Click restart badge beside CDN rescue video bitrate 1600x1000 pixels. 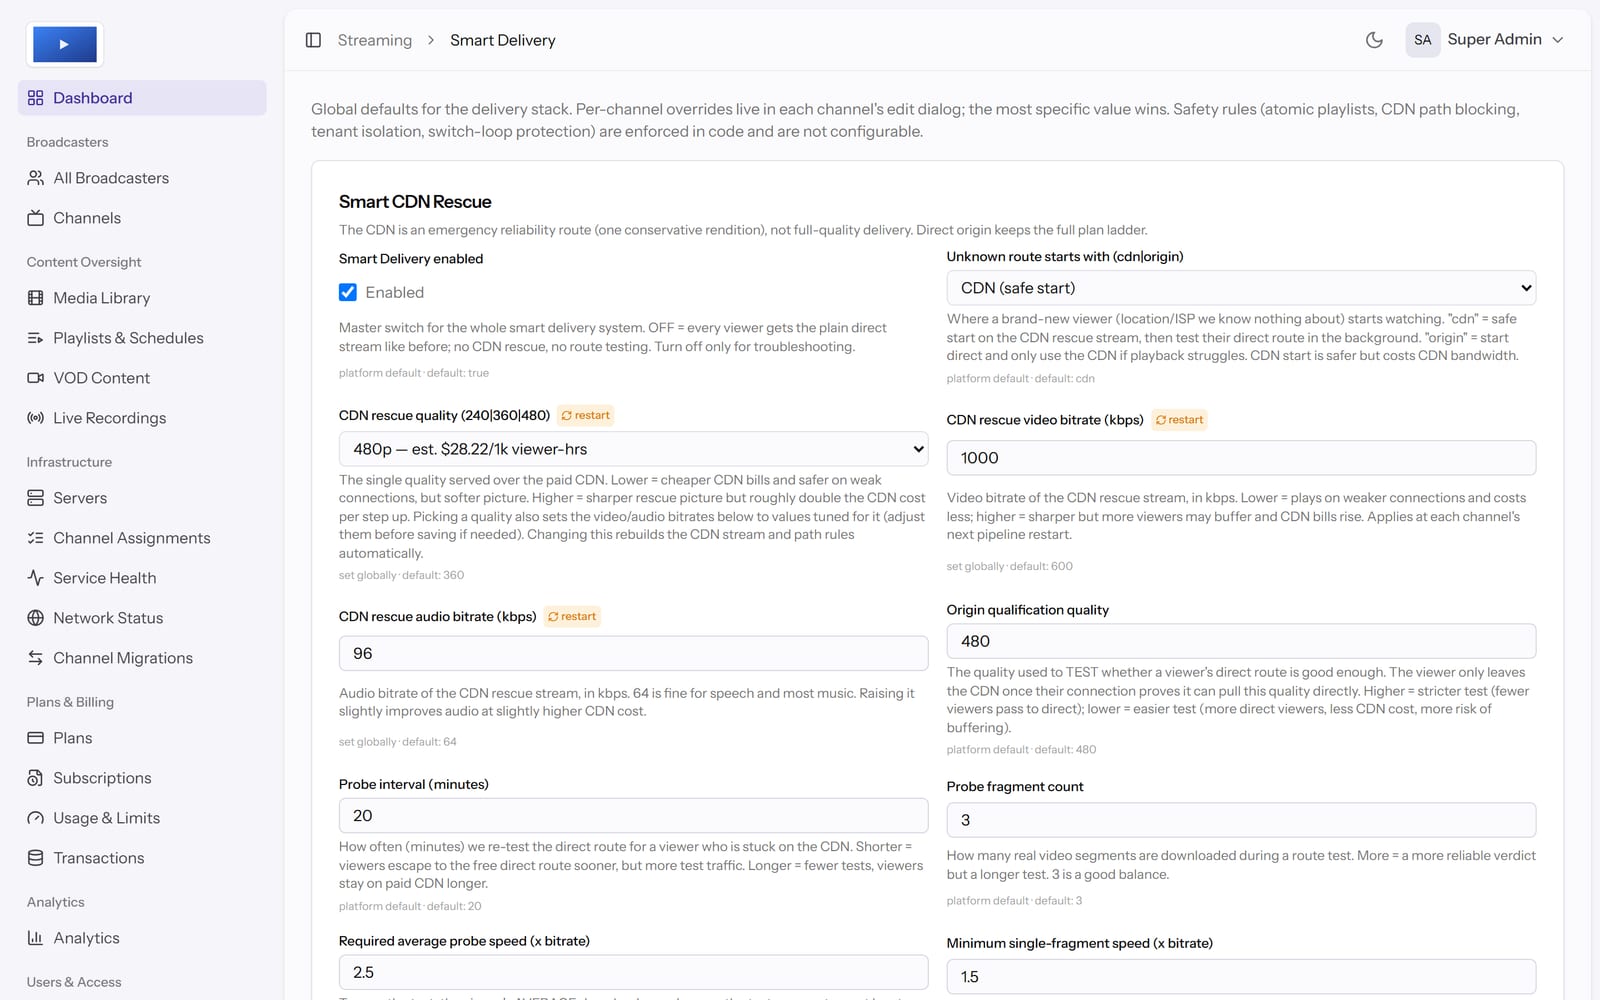[x=1180, y=420]
